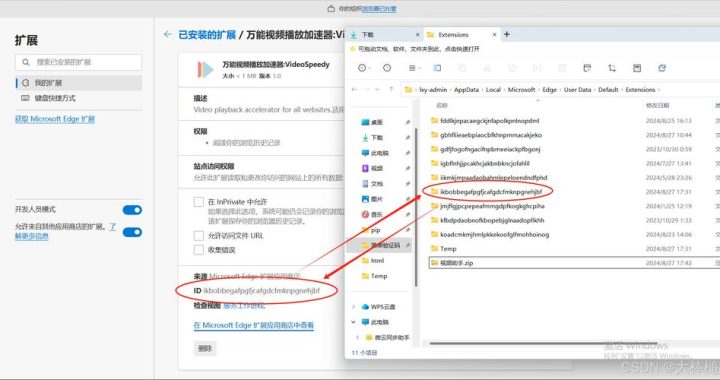Open the view options dropdown in Explorer toolbar
The height and width of the screenshot is (380, 720).
tap(415, 68)
